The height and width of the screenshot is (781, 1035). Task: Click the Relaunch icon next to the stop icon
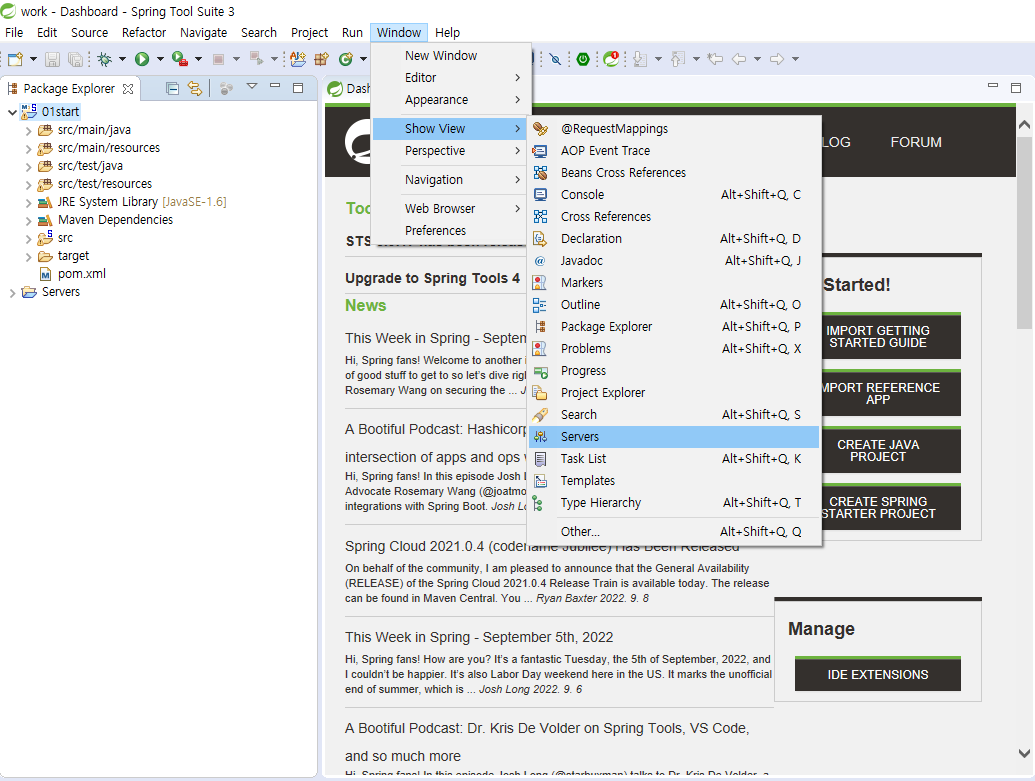(x=256, y=59)
